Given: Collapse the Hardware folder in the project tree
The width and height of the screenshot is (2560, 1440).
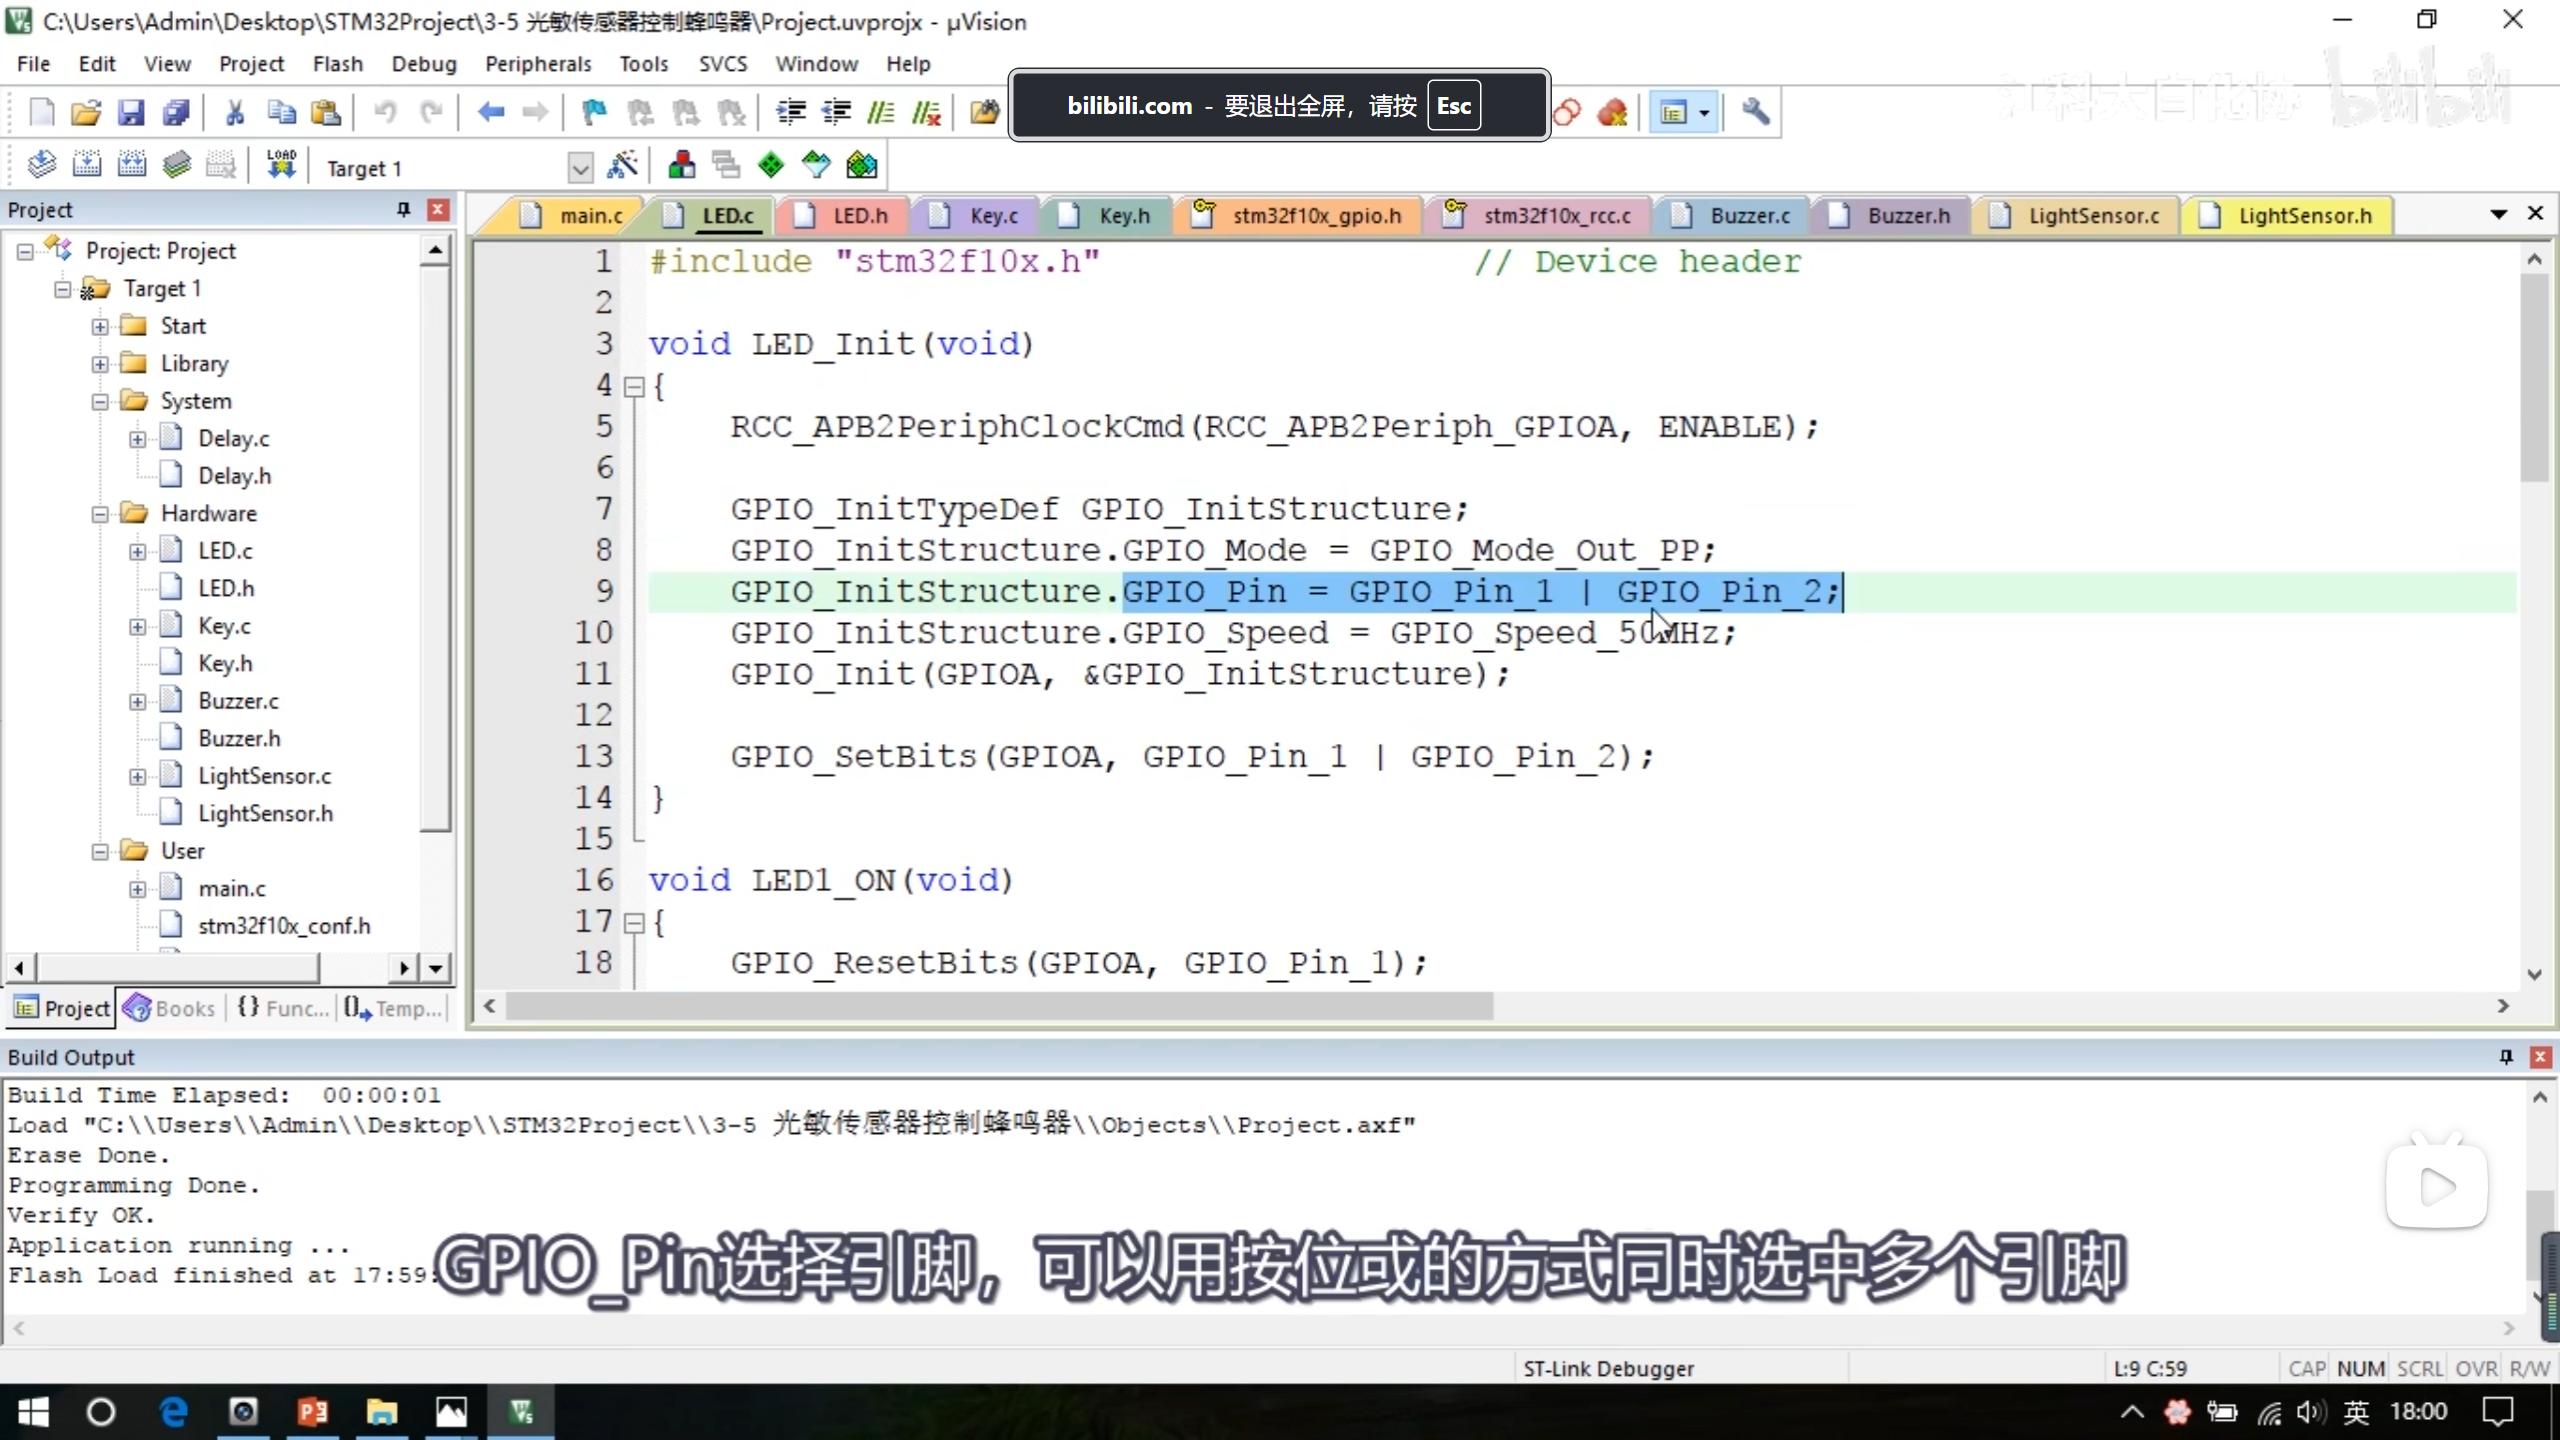Looking at the screenshot, I should point(100,514).
